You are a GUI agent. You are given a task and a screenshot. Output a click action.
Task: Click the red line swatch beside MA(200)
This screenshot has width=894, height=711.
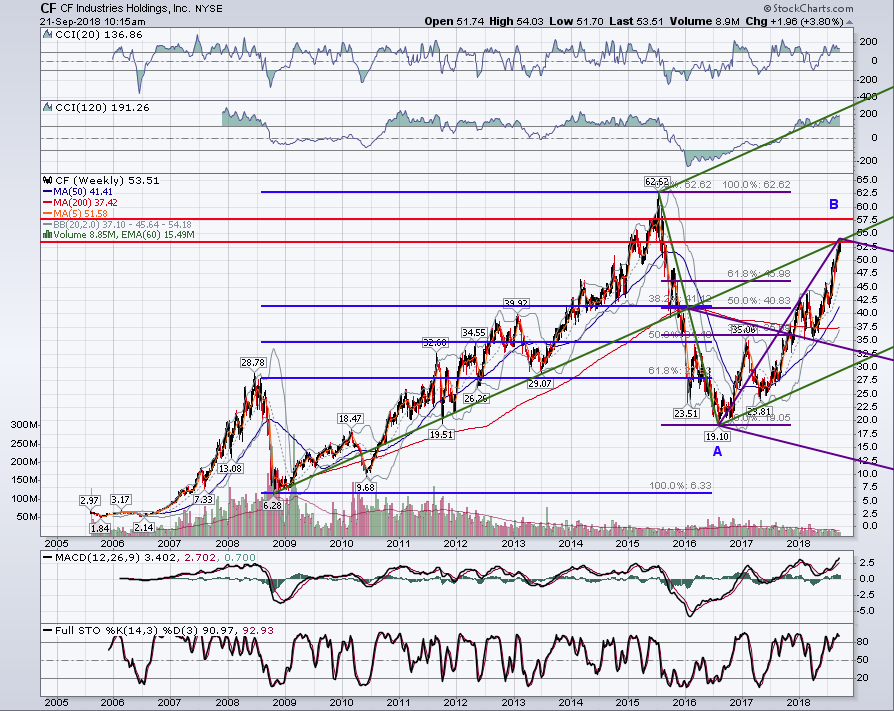pyautogui.click(x=47, y=203)
